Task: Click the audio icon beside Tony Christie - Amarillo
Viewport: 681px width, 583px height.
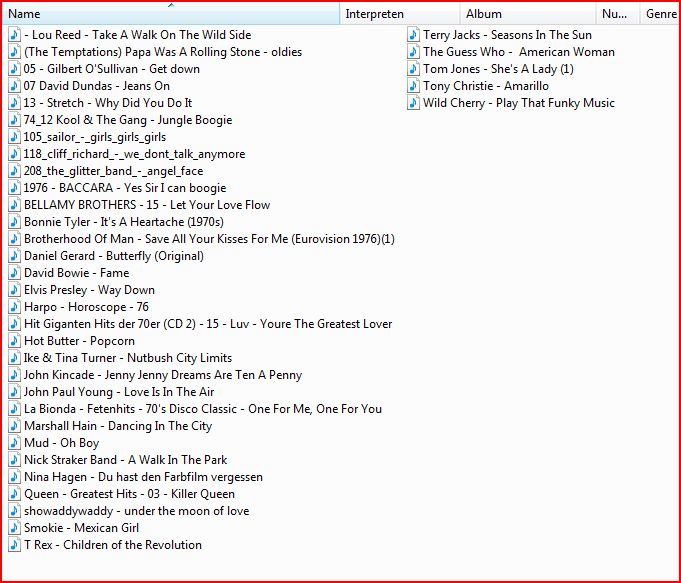Action: 413,86
